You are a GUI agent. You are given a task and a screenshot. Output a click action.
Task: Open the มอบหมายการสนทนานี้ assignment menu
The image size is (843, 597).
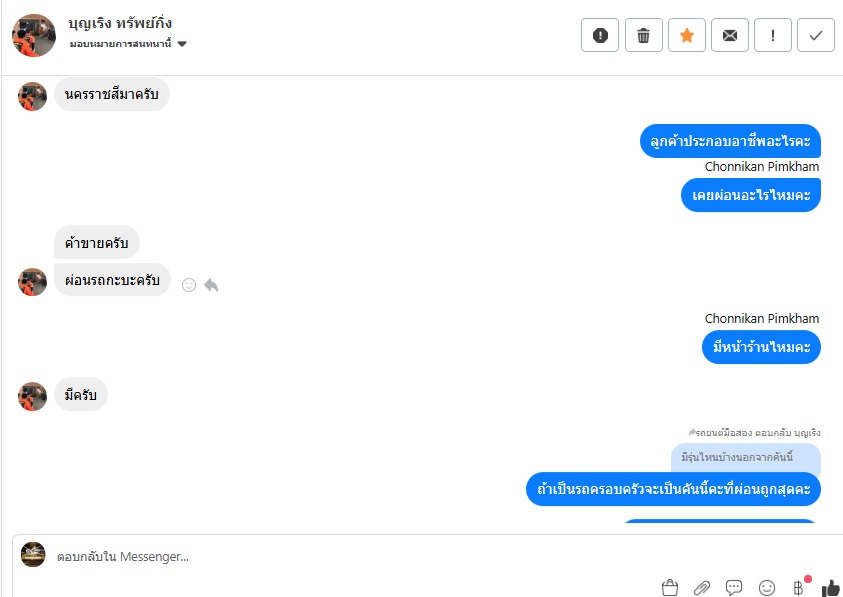(121, 44)
